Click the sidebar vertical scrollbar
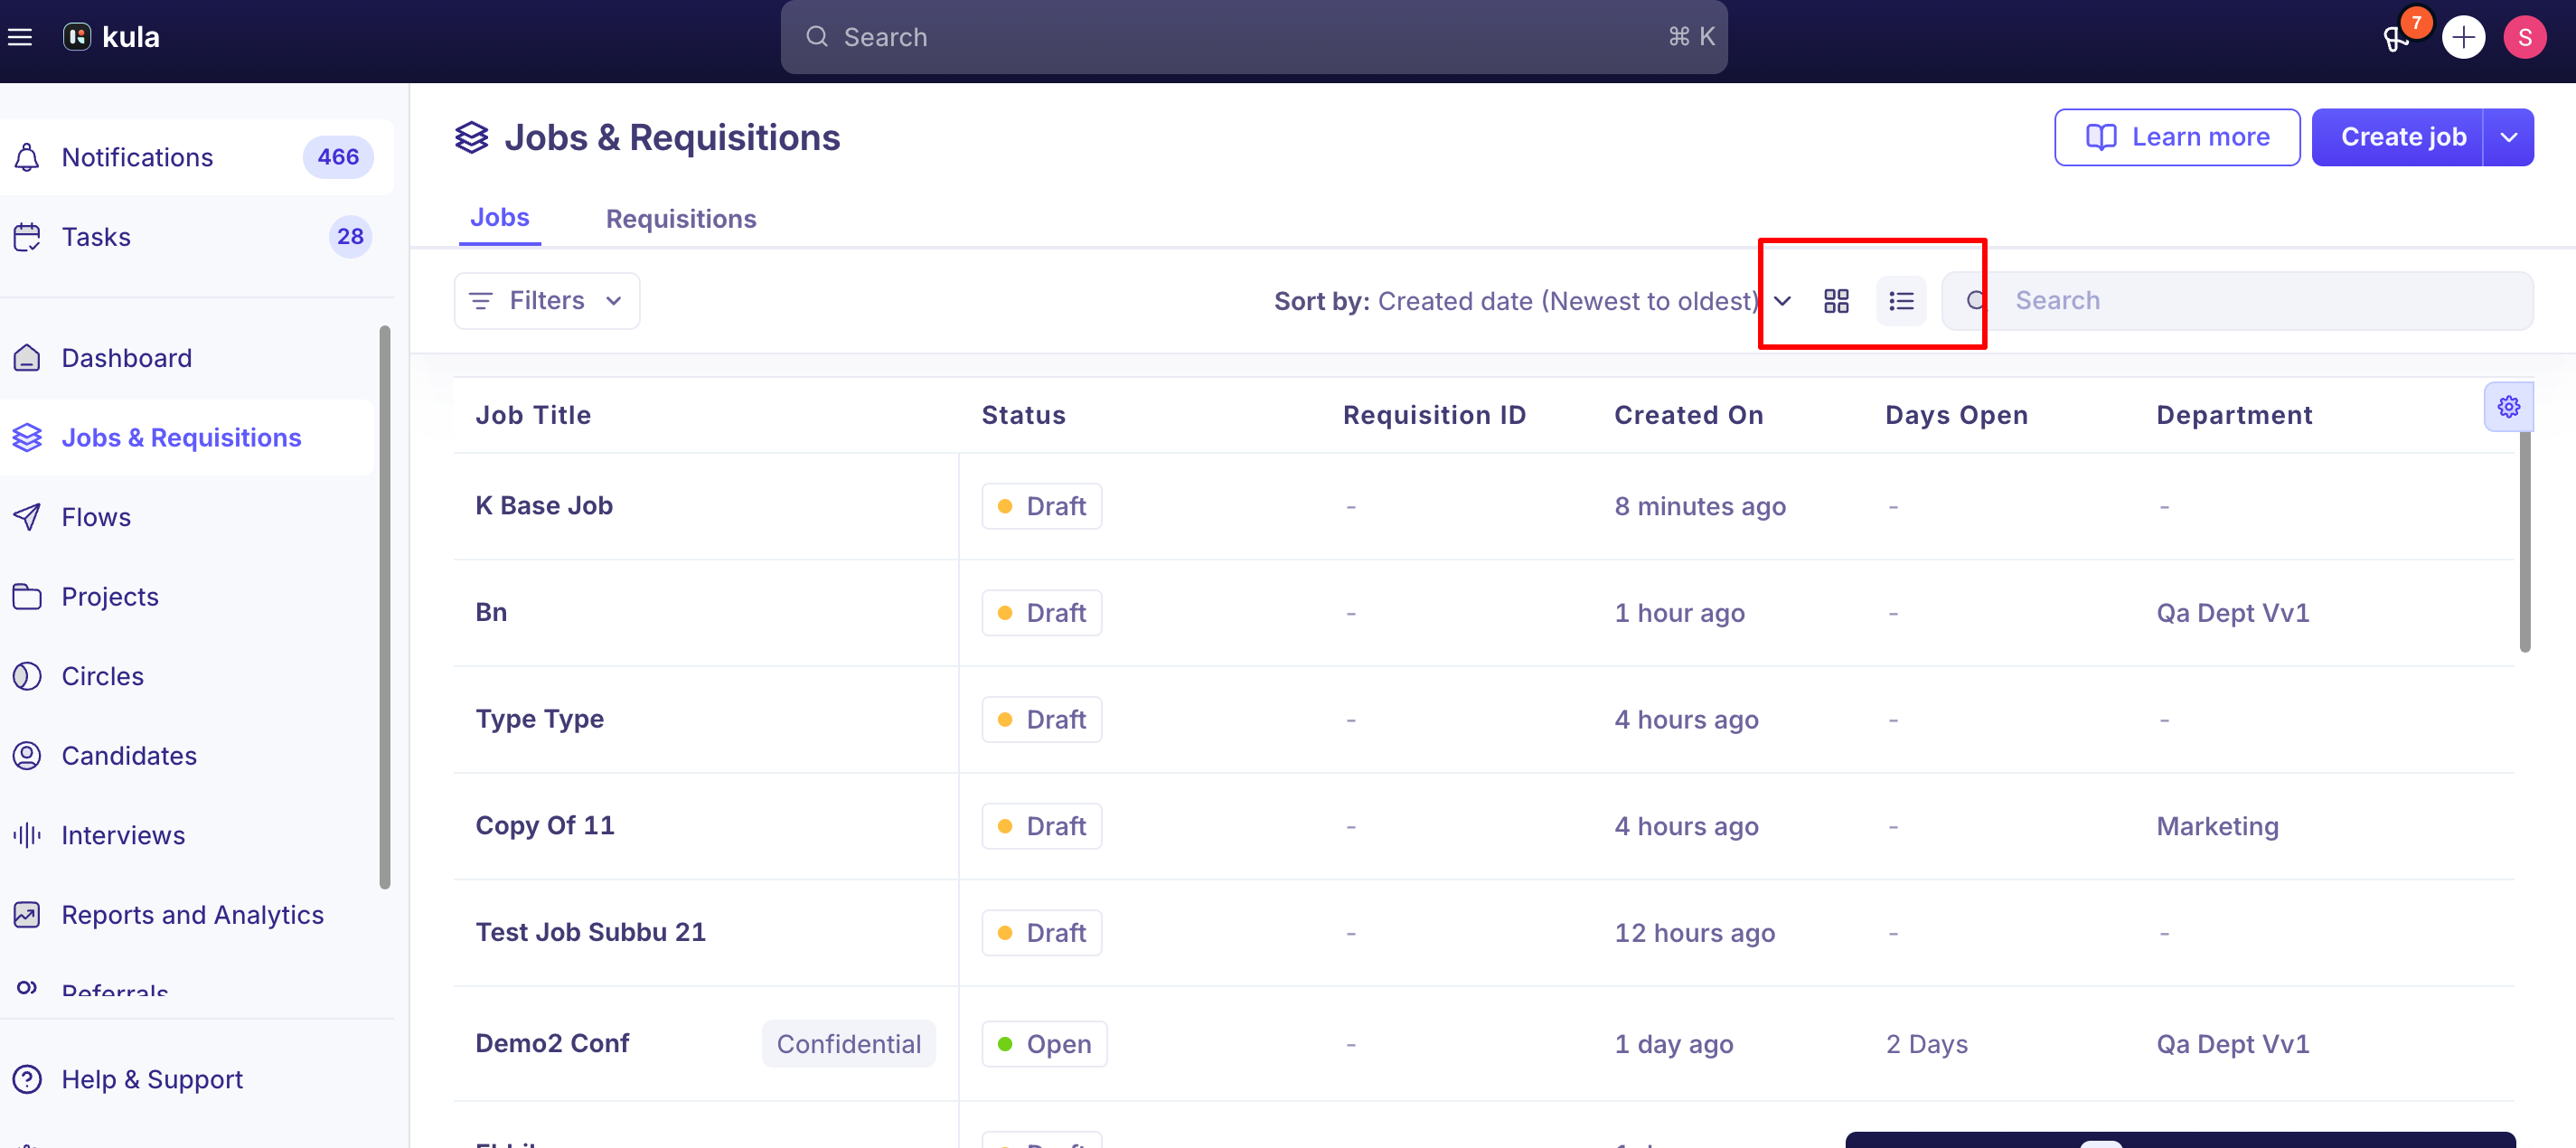Viewport: 2576px width, 1148px height. point(385,606)
